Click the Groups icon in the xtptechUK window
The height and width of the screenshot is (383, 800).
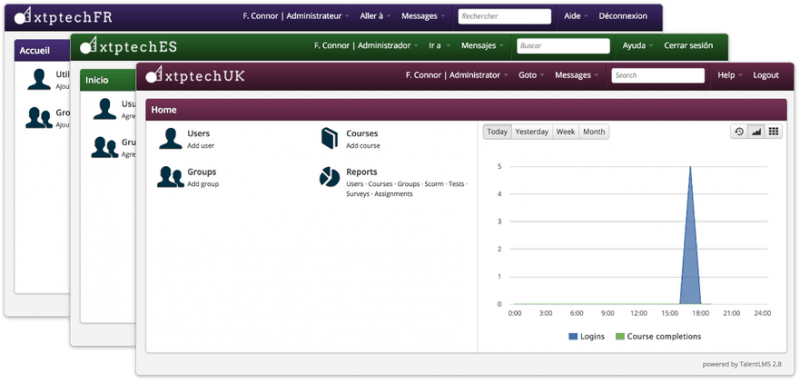click(x=170, y=177)
